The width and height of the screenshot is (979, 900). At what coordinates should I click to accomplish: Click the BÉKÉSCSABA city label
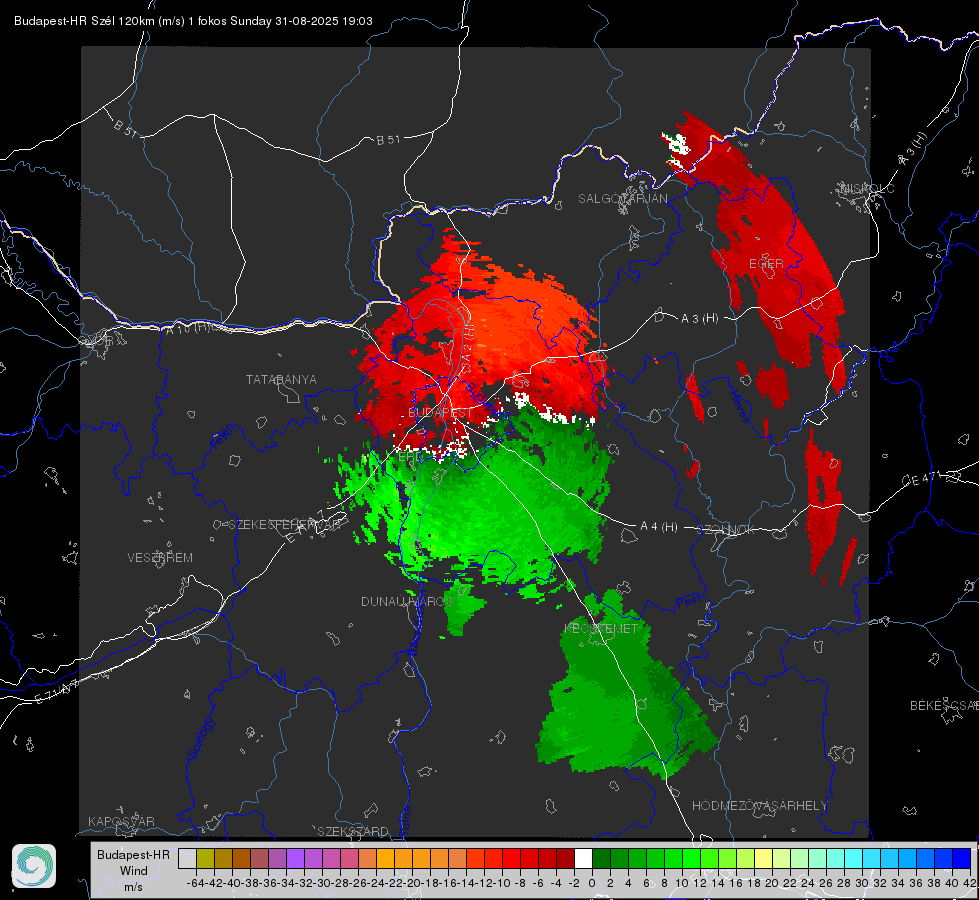click(x=944, y=706)
